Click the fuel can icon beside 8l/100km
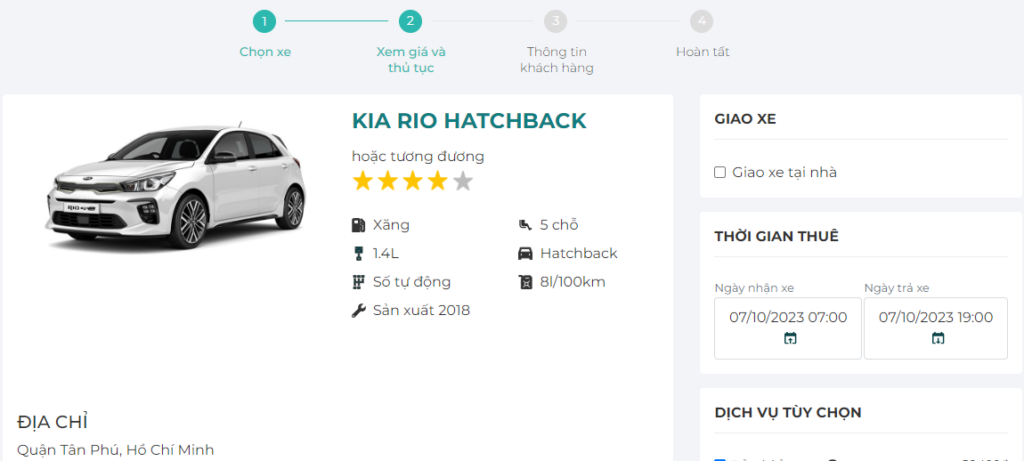The height and width of the screenshot is (461, 1024). coord(525,282)
